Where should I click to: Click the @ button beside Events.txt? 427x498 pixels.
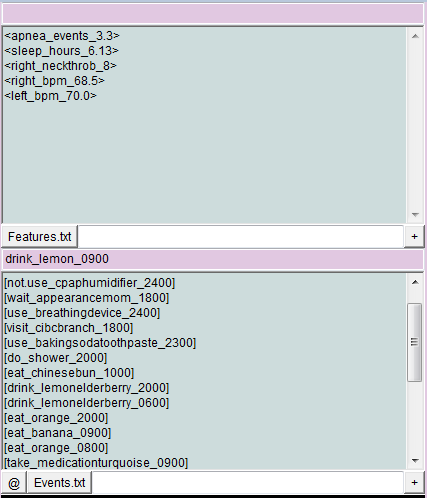[x=14, y=483]
